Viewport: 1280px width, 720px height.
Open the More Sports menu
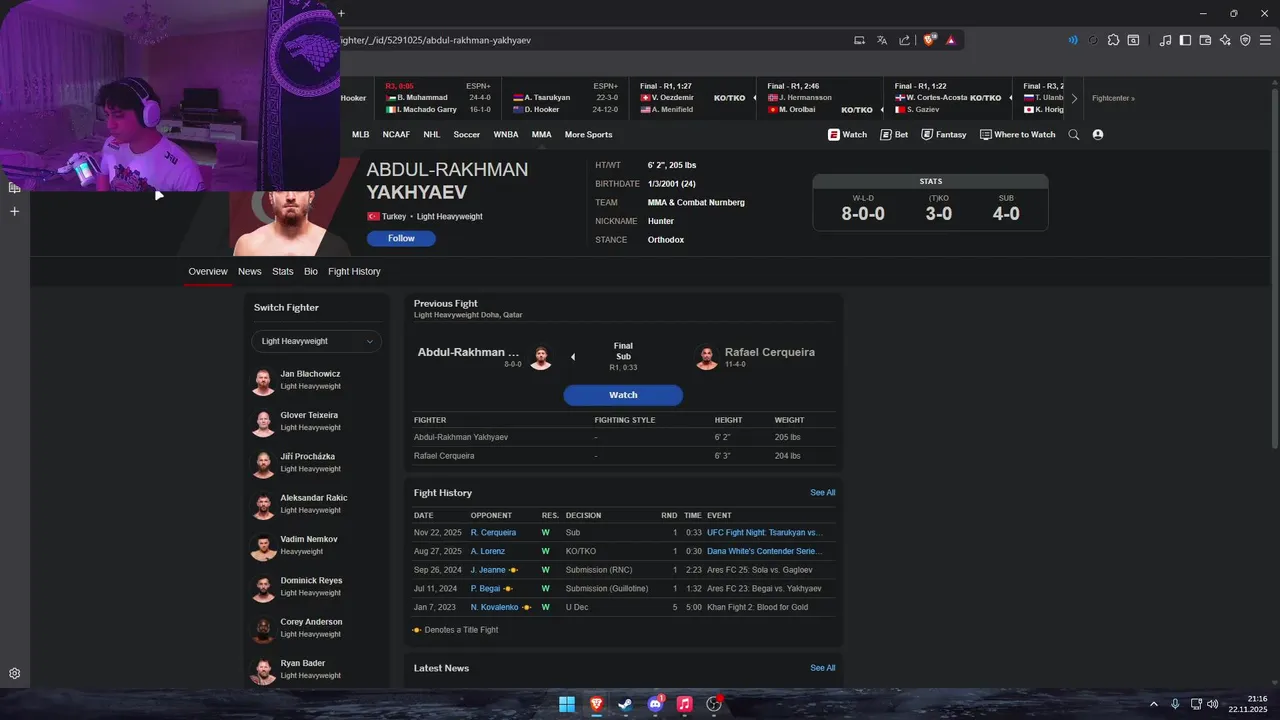588,134
